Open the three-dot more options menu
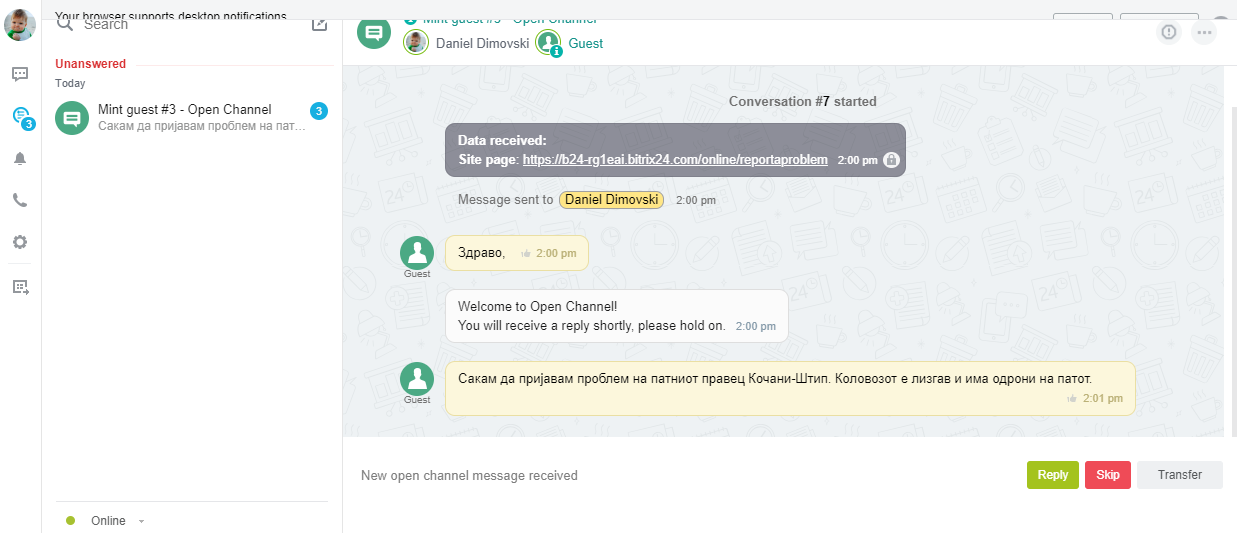This screenshot has height=533, width=1237. tap(1204, 33)
